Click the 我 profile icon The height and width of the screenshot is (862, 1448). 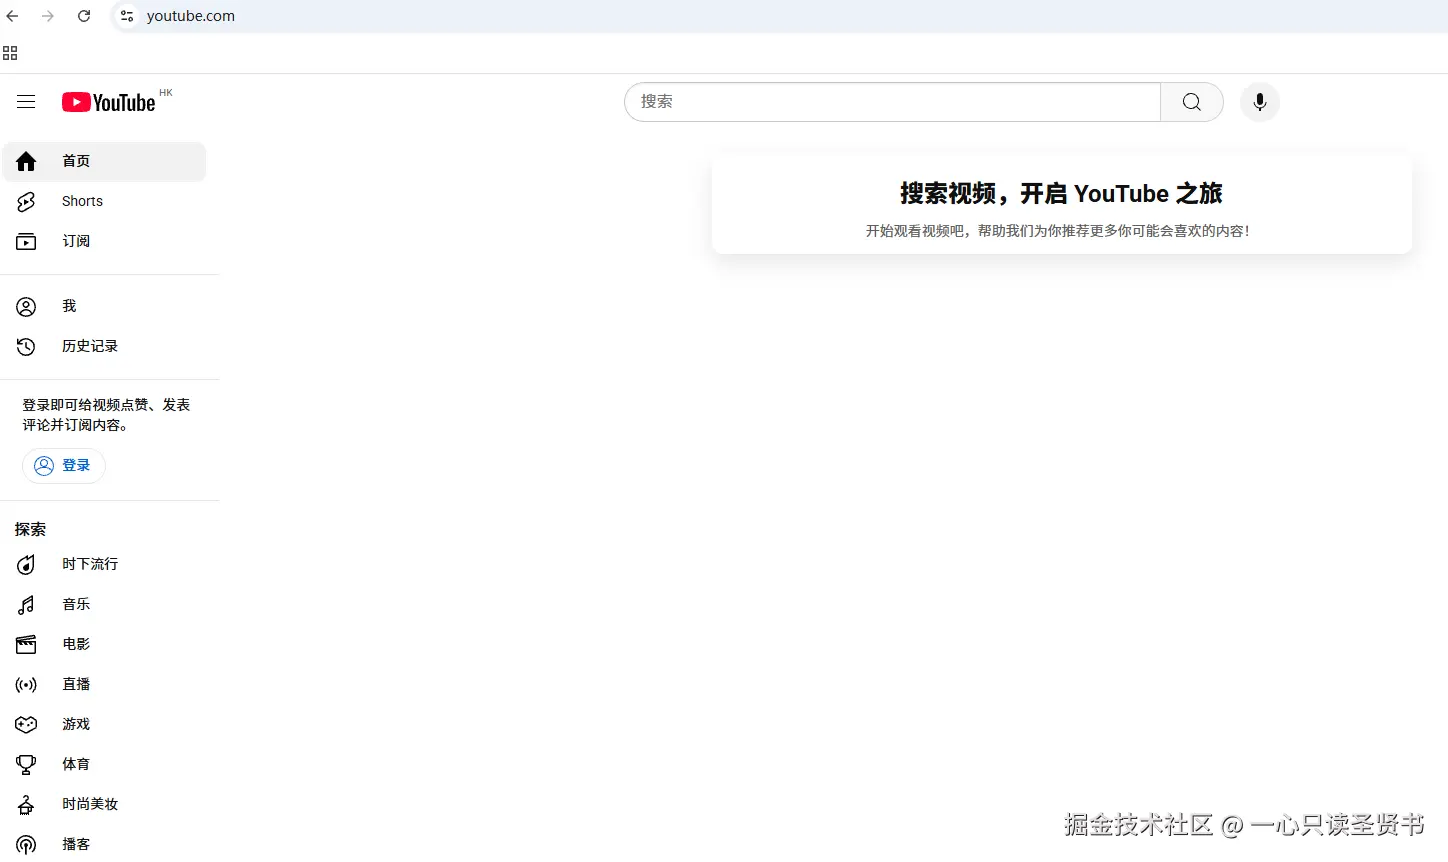coord(26,306)
